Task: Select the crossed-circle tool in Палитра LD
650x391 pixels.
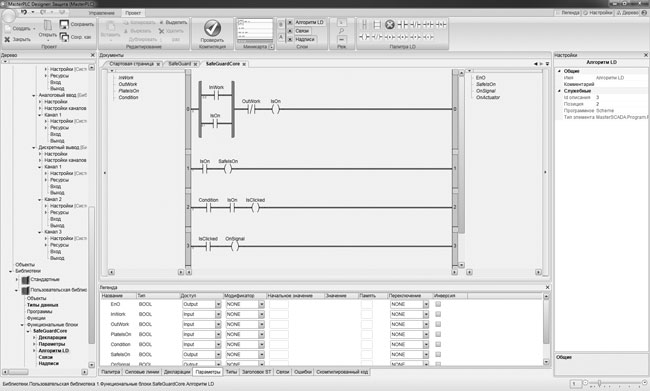Action: click(x=389, y=24)
